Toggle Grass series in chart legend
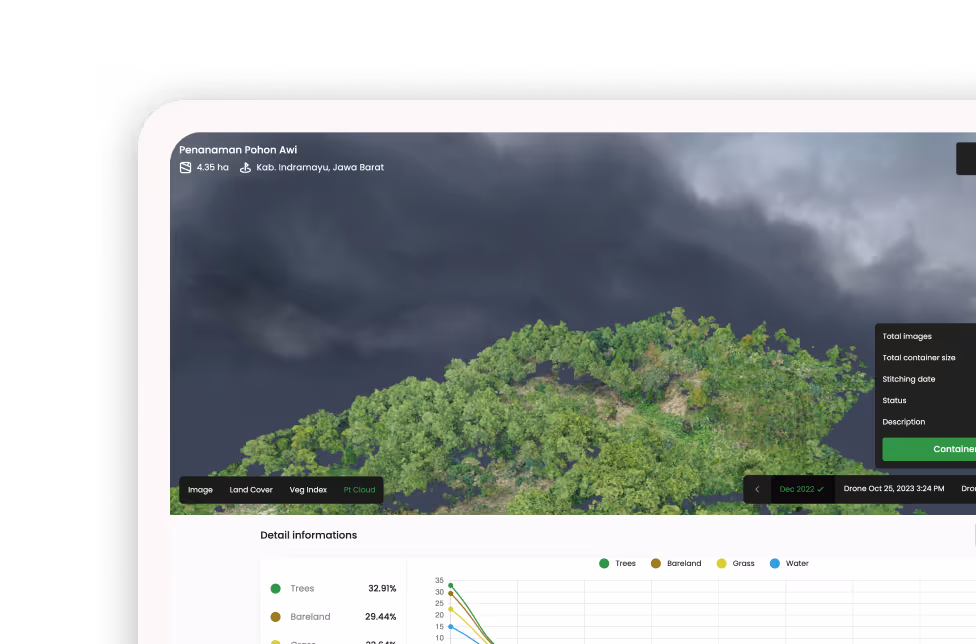 [735, 563]
